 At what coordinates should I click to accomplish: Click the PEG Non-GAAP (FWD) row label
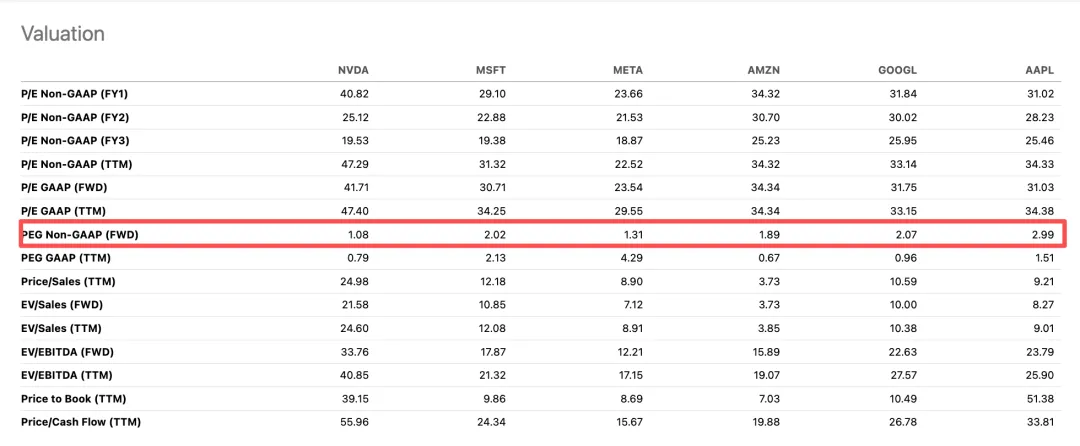click(x=78, y=234)
